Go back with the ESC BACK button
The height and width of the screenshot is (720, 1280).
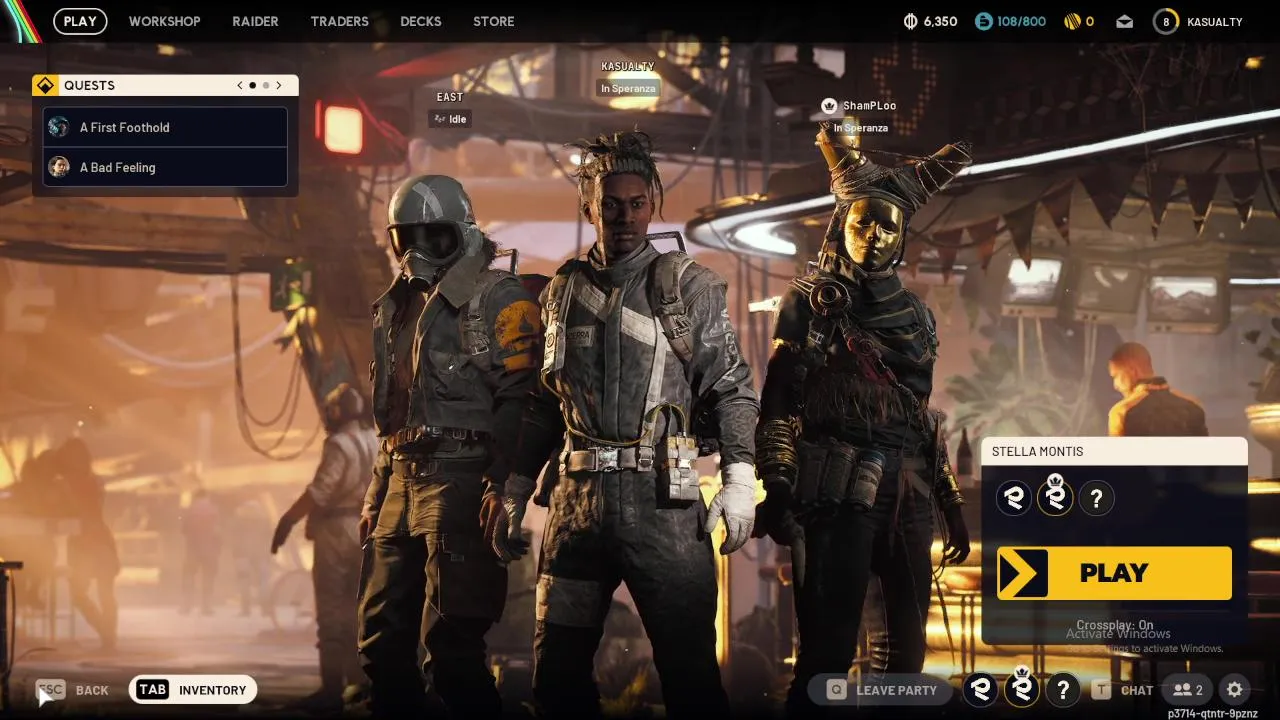click(72, 690)
